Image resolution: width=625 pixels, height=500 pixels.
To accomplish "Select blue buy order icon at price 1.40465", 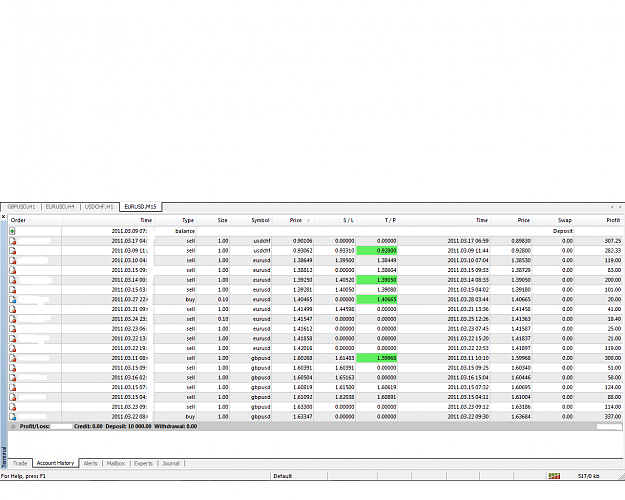I will [13, 299].
